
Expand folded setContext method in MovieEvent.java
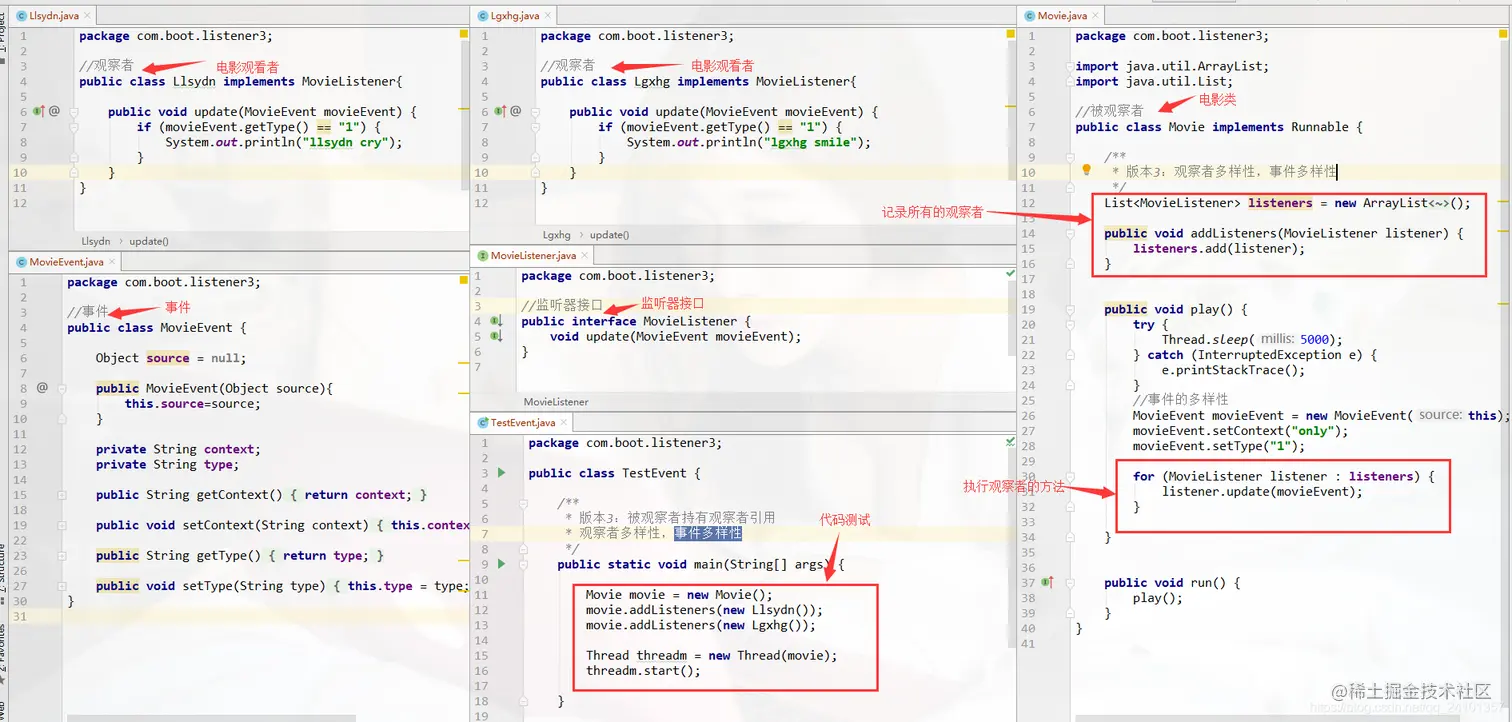point(62,525)
